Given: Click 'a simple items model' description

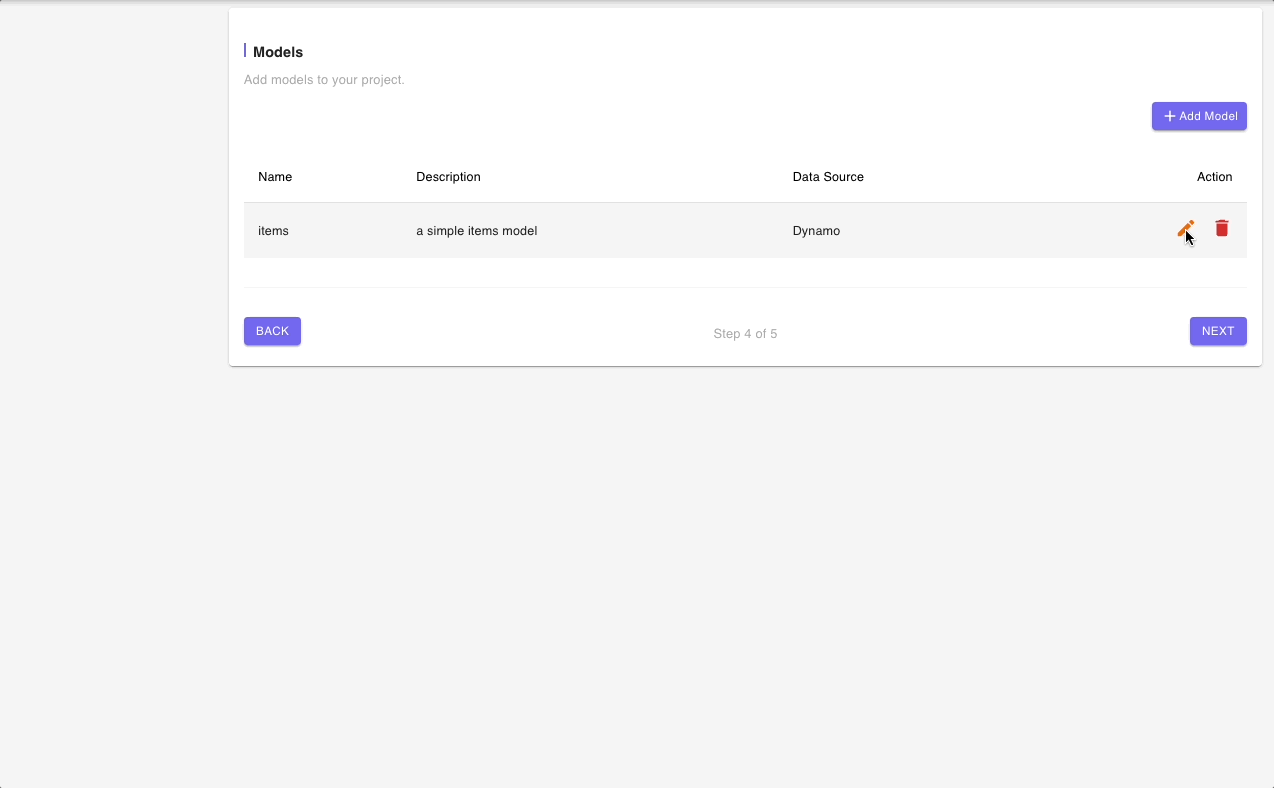Looking at the screenshot, I should pos(477,231).
